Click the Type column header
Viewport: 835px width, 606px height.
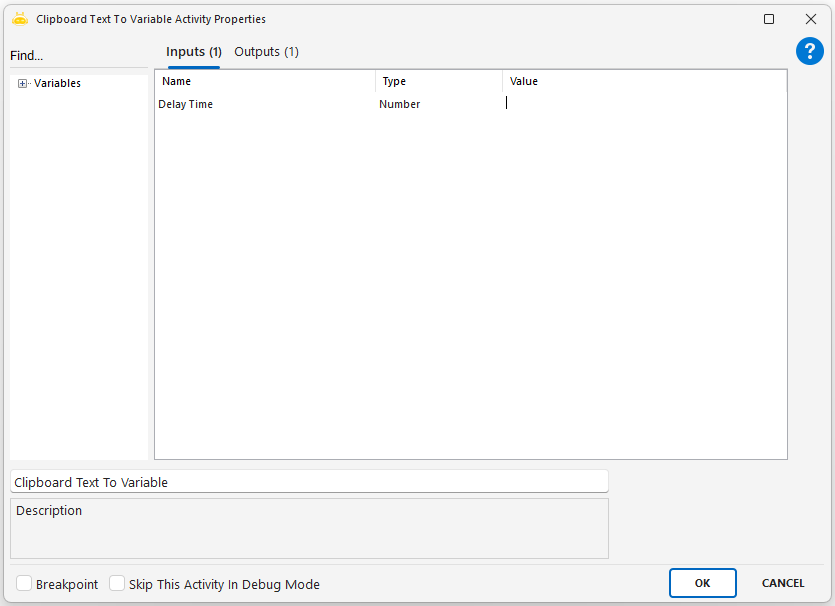click(x=439, y=82)
